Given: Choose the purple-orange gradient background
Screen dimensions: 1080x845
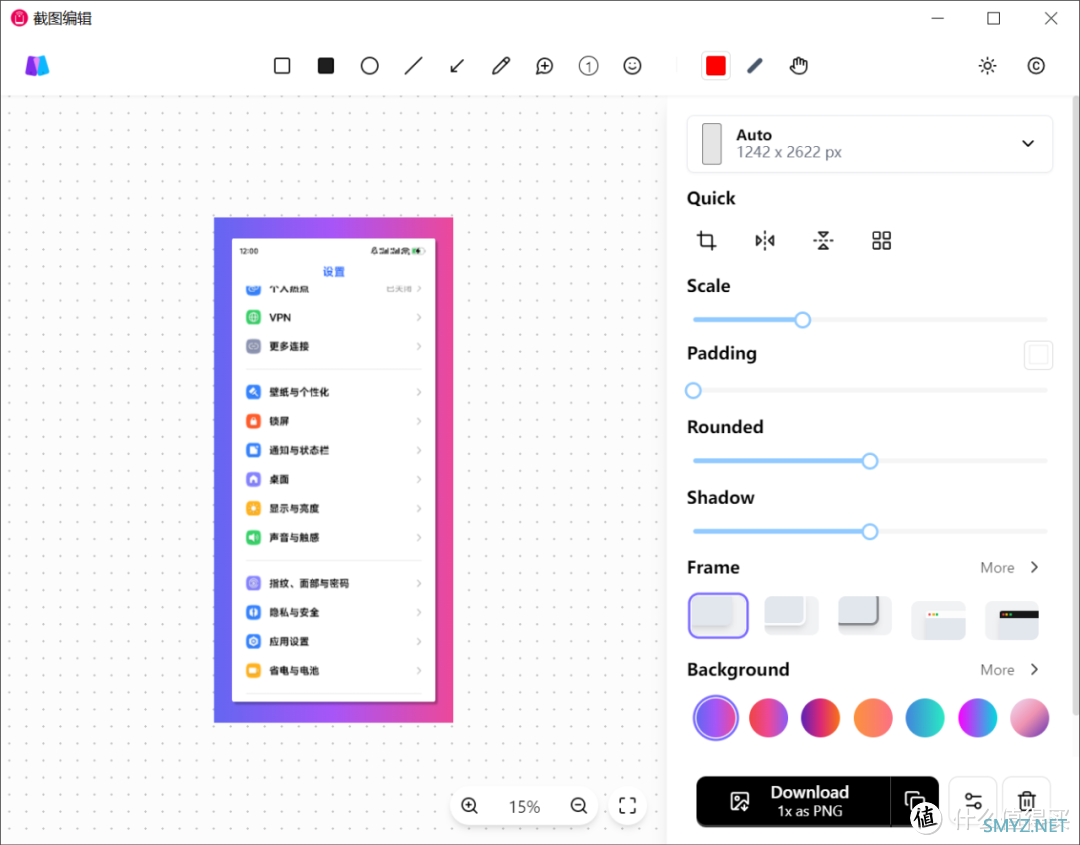Looking at the screenshot, I should (x=820, y=718).
